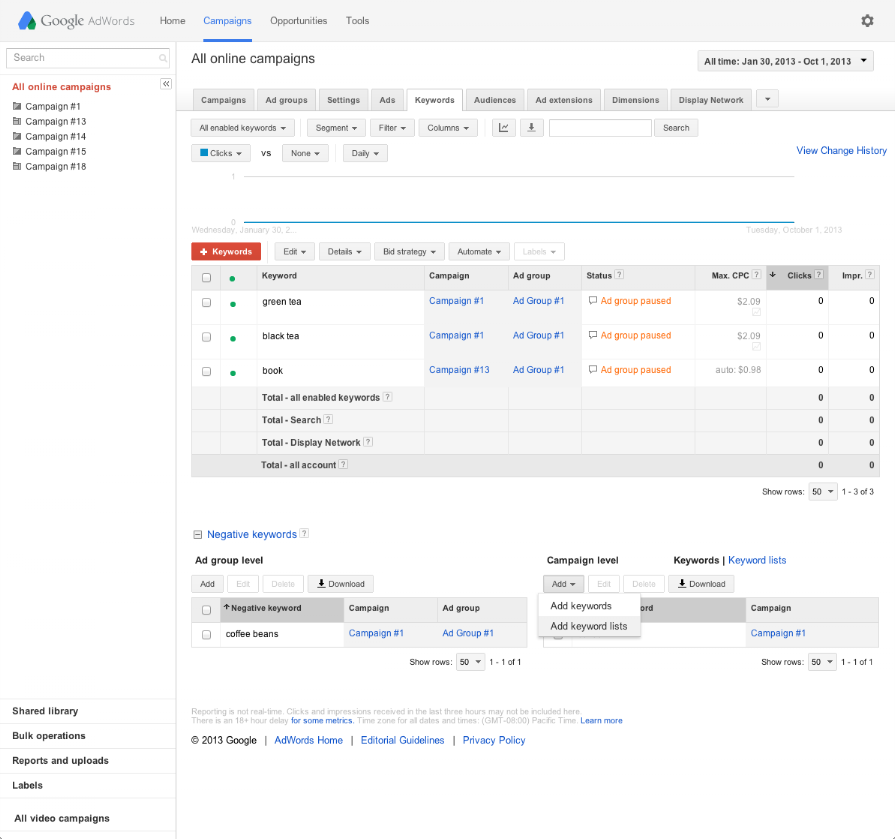The width and height of the screenshot is (895, 839).
Task: Click the help icon next to Status column
Action: 619,276
